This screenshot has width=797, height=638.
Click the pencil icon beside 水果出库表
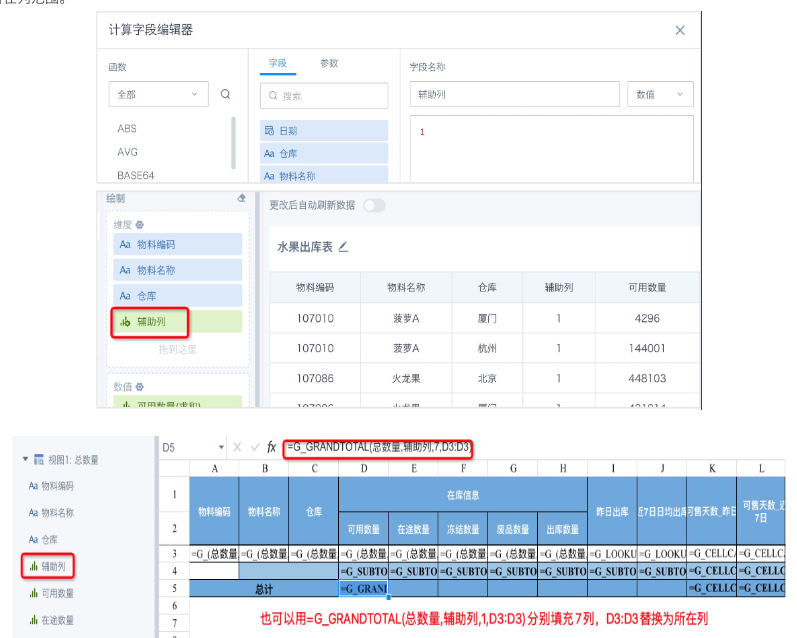point(344,247)
